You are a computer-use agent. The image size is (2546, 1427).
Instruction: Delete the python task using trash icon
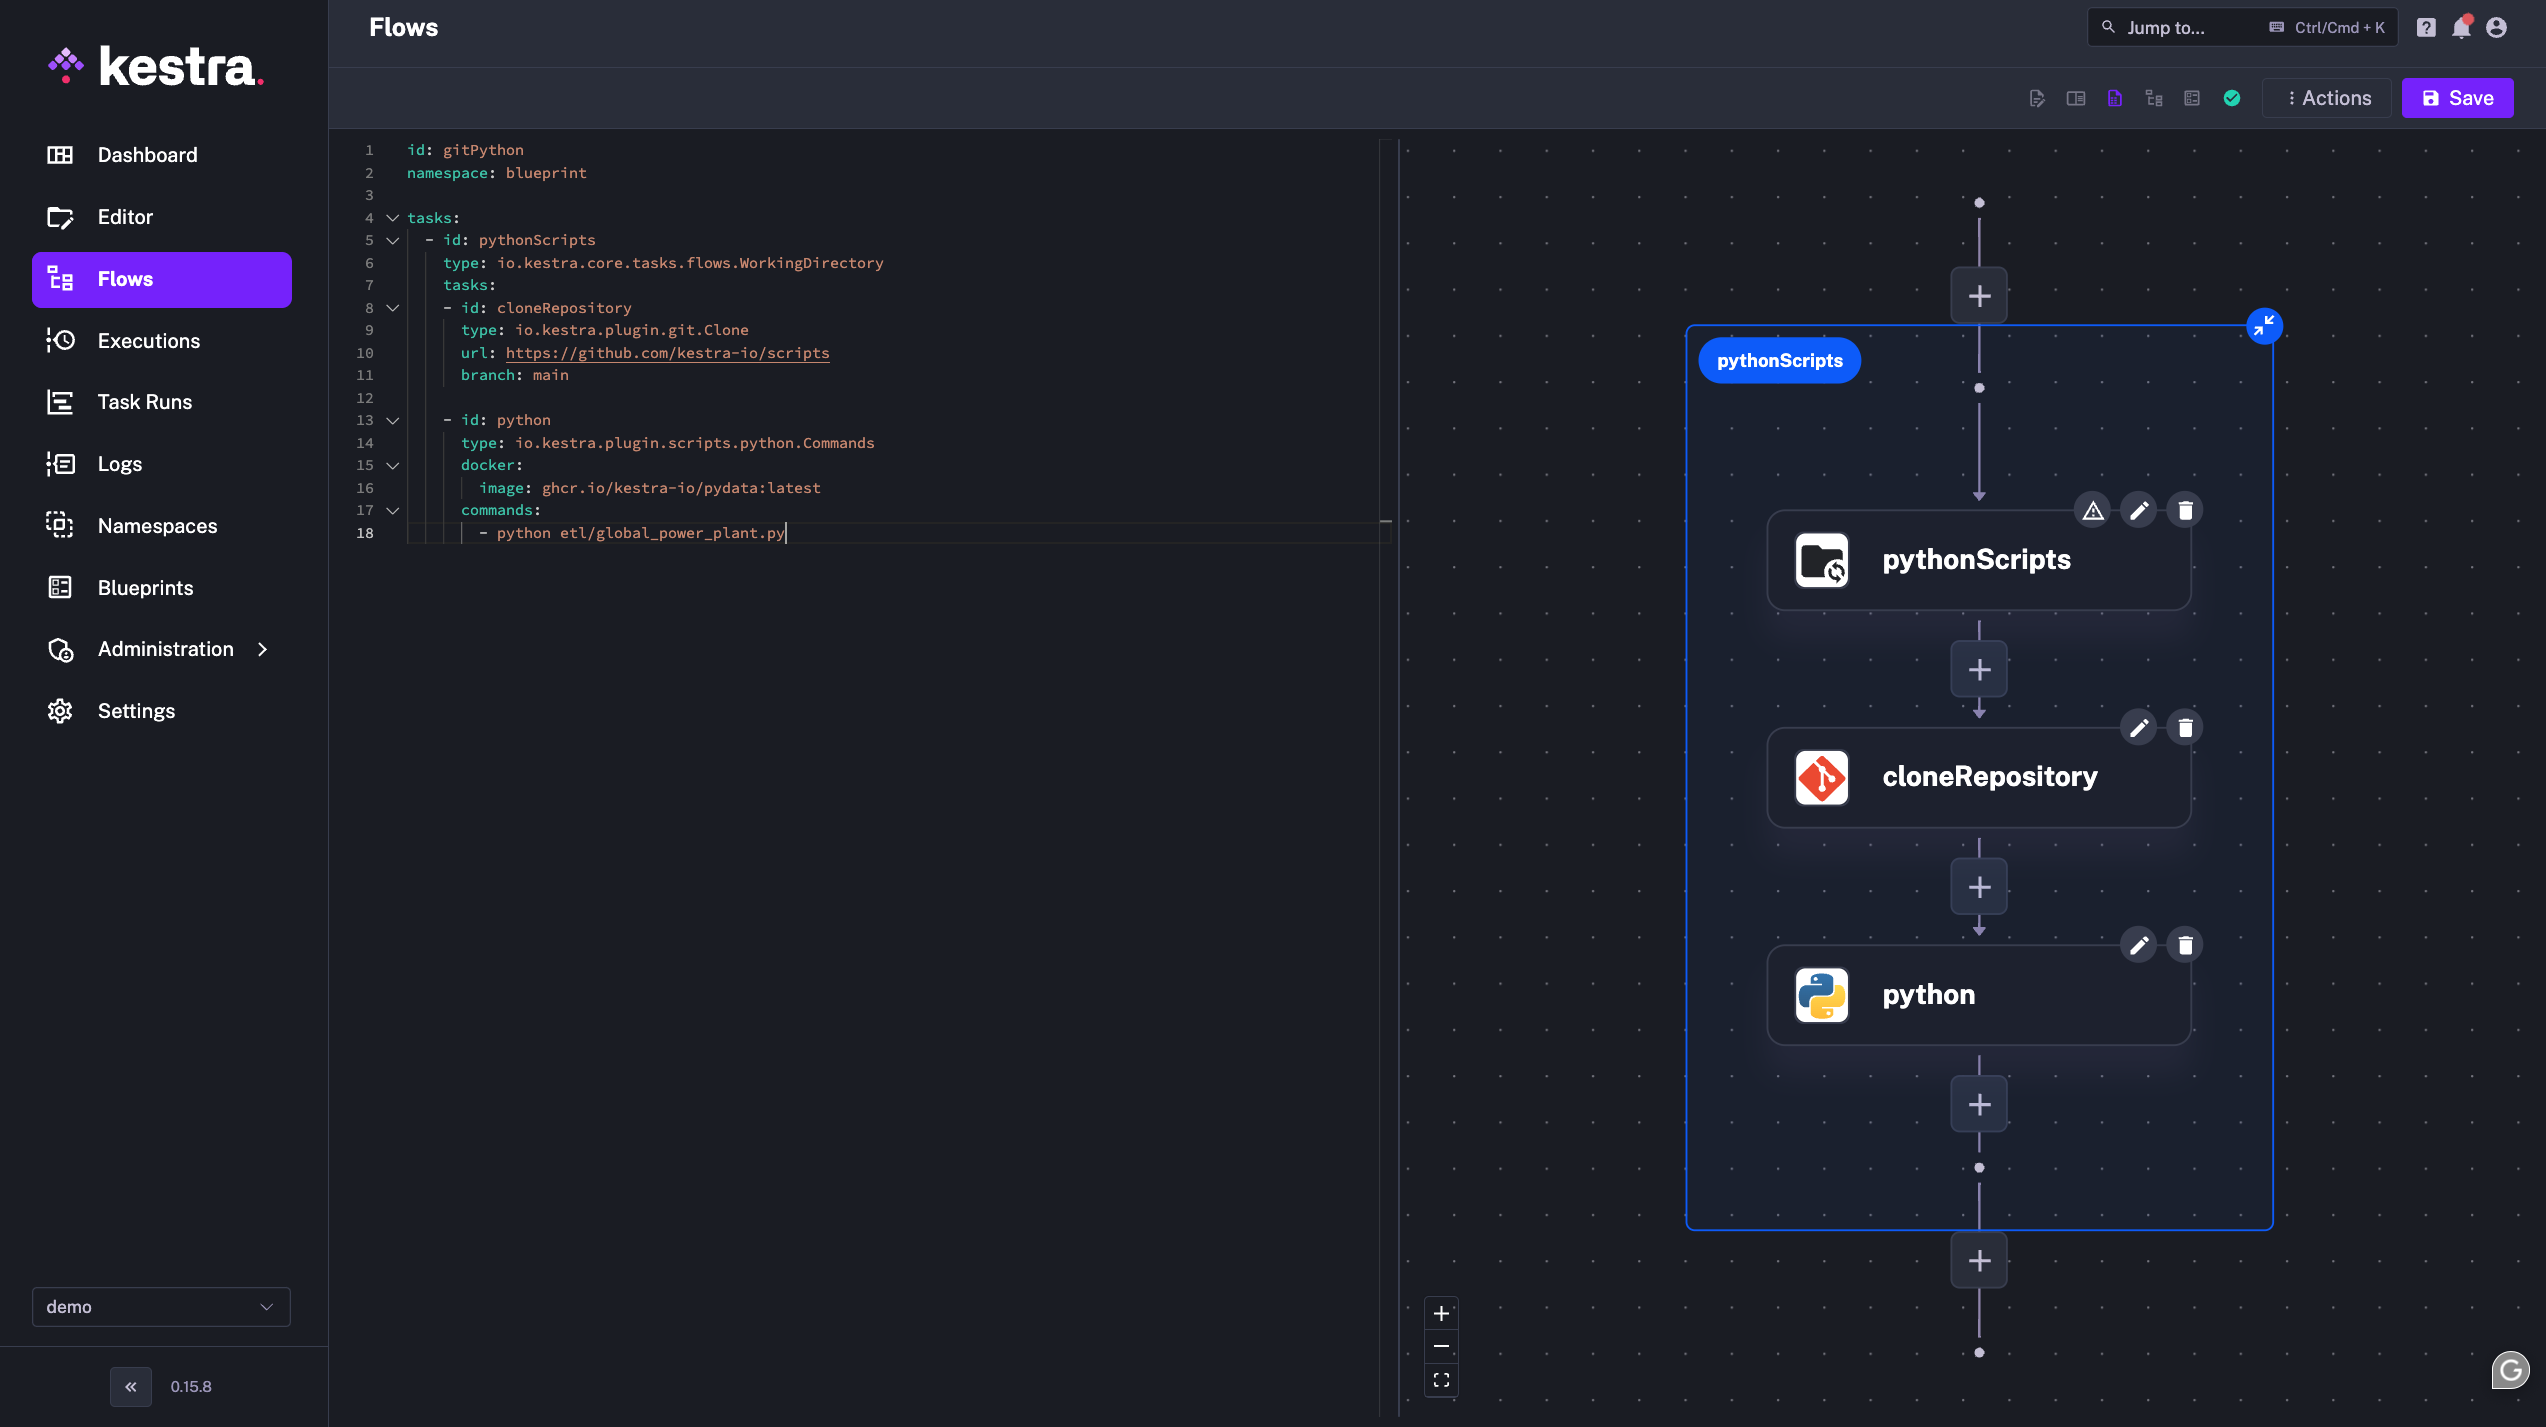2185,944
